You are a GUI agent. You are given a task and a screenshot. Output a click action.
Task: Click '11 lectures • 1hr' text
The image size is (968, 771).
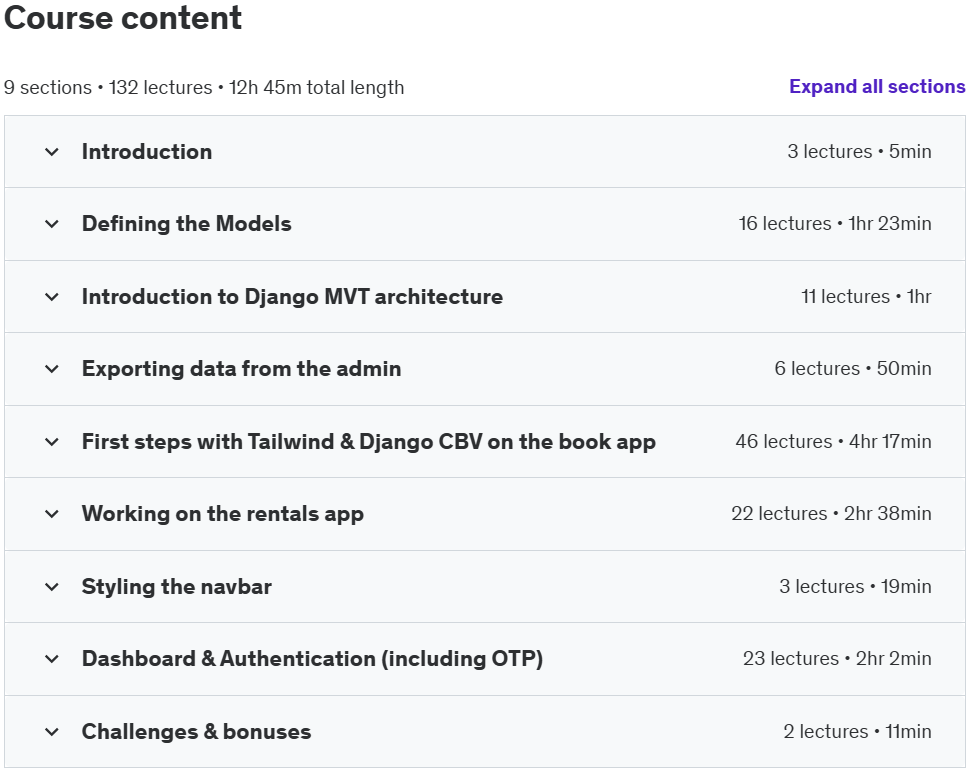pyautogui.click(x=866, y=297)
